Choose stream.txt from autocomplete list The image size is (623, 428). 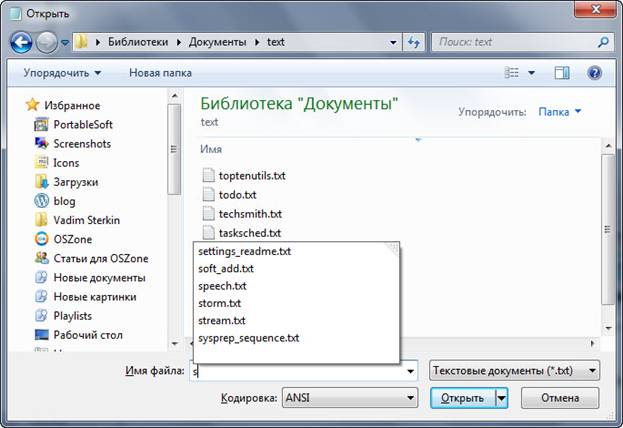[296, 320]
